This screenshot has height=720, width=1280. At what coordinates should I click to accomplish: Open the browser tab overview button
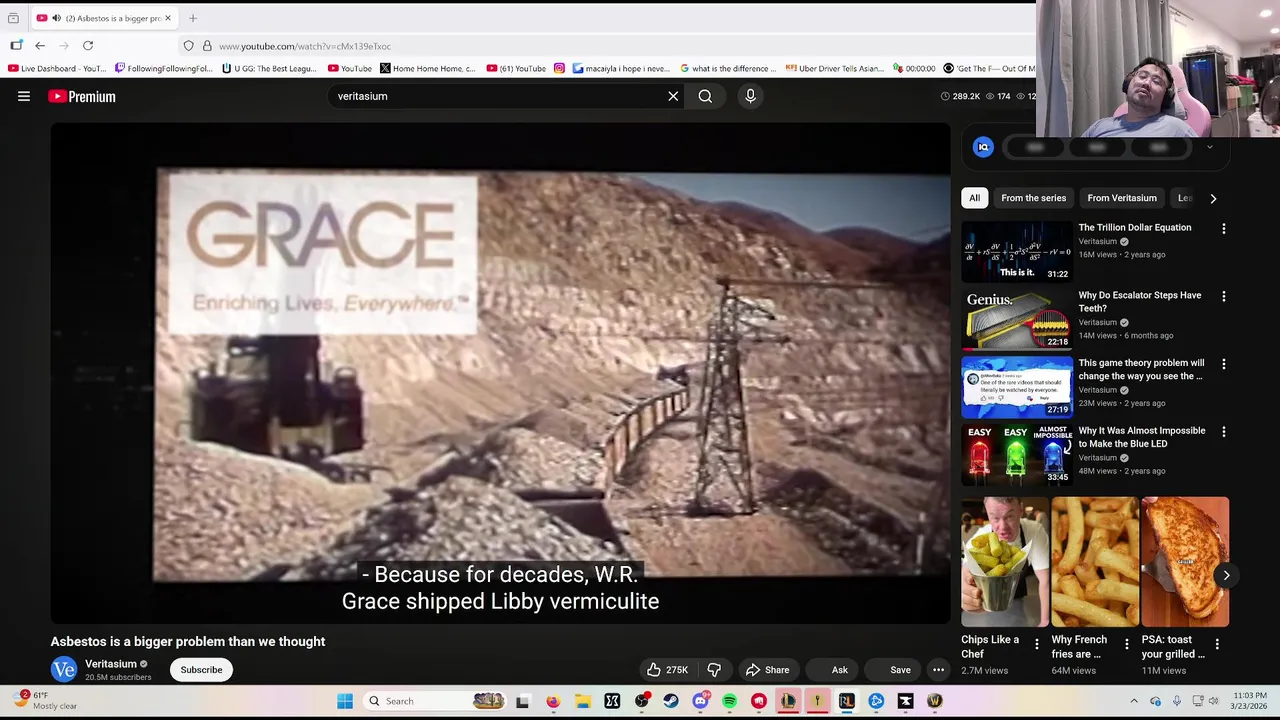tap(13, 18)
